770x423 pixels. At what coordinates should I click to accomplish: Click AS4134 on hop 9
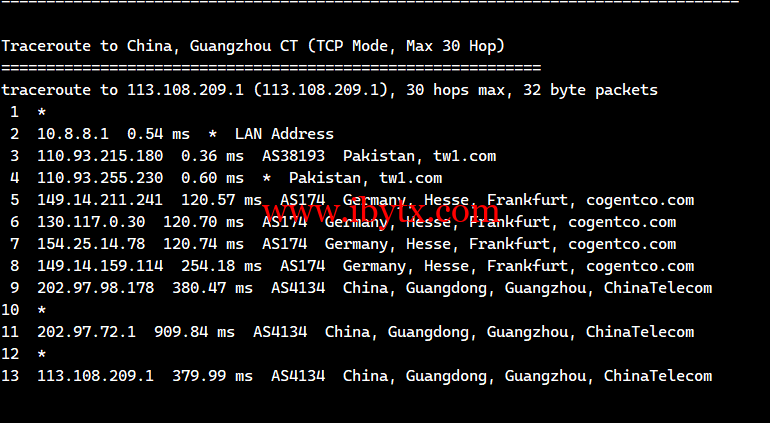(298, 288)
